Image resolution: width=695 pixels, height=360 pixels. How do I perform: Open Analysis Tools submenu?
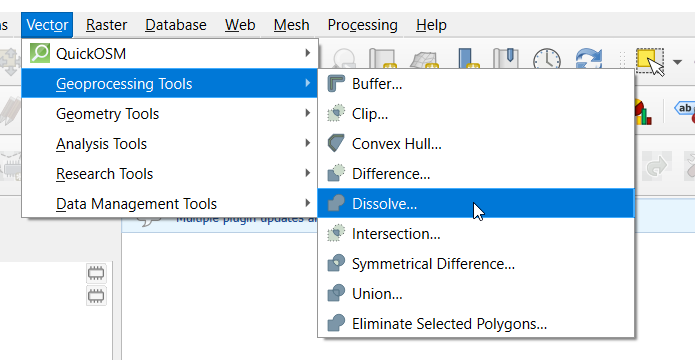(x=170, y=144)
